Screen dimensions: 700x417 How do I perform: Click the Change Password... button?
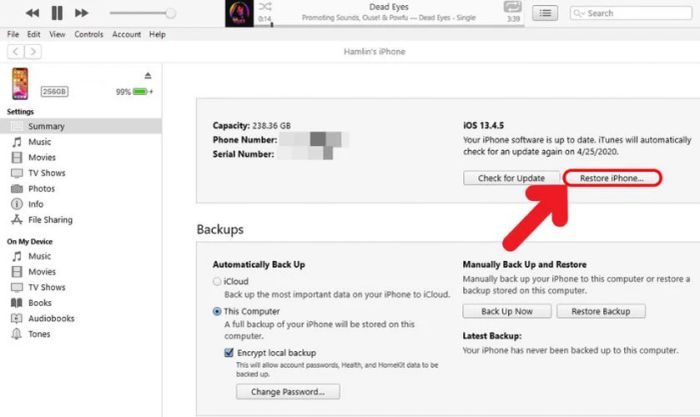point(288,392)
